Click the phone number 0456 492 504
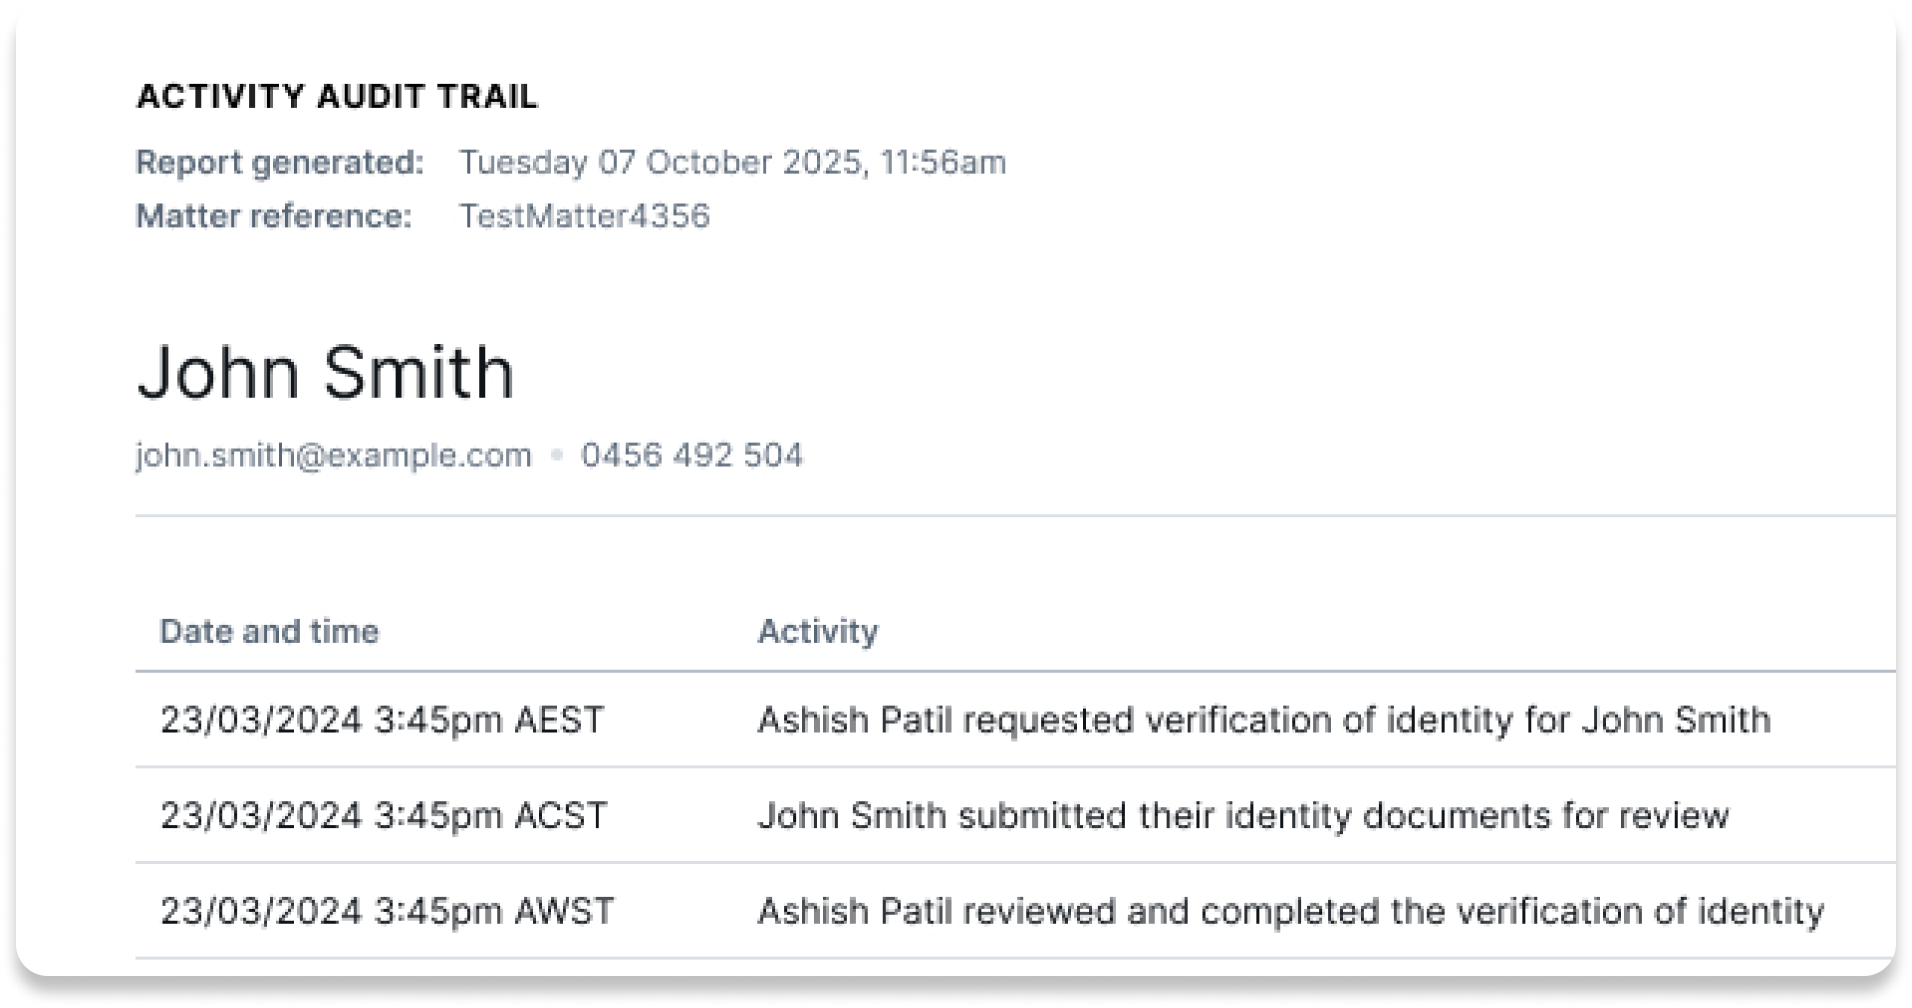1912x1008 pixels. click(692, 455)
